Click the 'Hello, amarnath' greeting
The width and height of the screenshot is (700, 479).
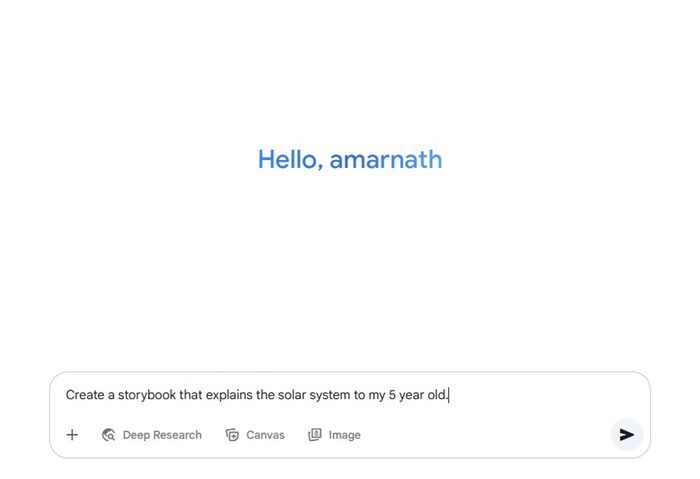point(350,159)
